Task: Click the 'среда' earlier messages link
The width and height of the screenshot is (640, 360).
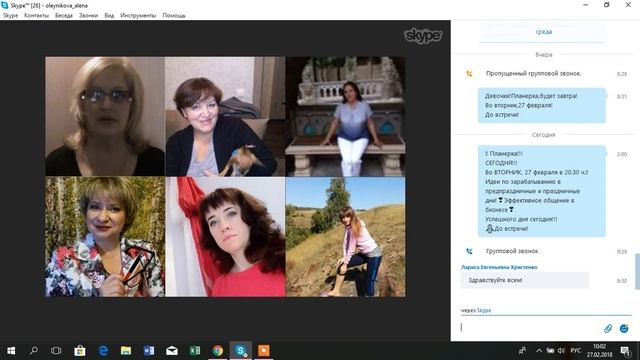Action: point(544,32)
